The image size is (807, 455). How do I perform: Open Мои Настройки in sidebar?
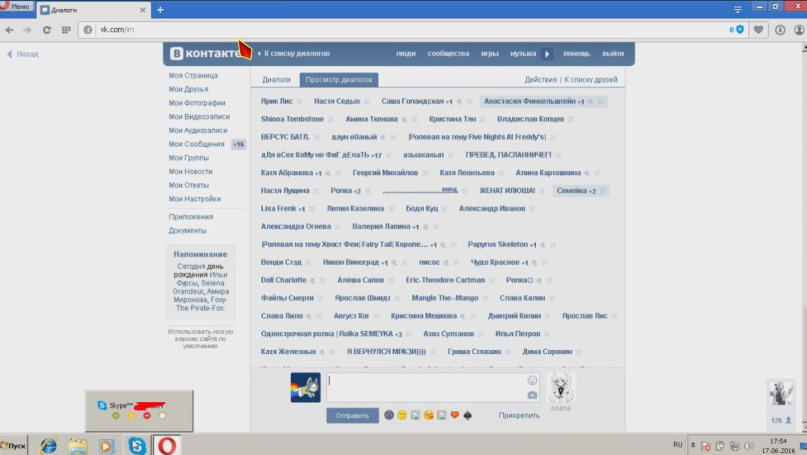[195, 199]
